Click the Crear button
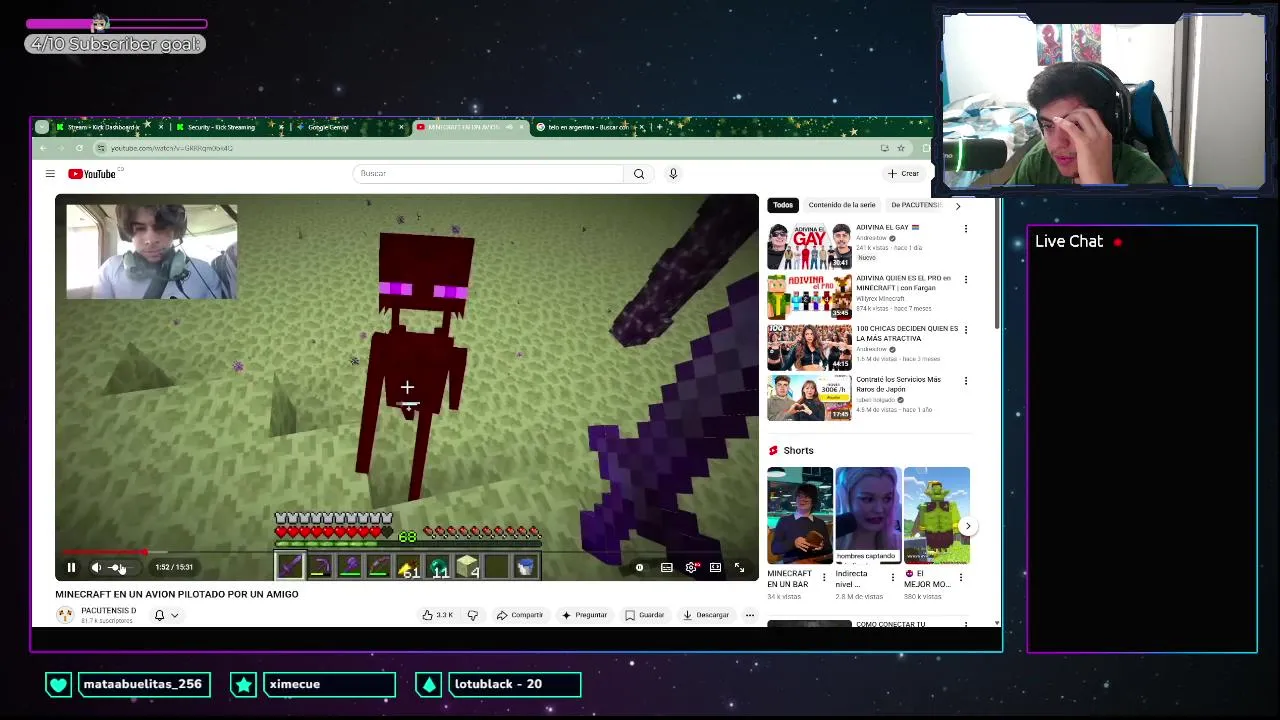 pos(903,174)
